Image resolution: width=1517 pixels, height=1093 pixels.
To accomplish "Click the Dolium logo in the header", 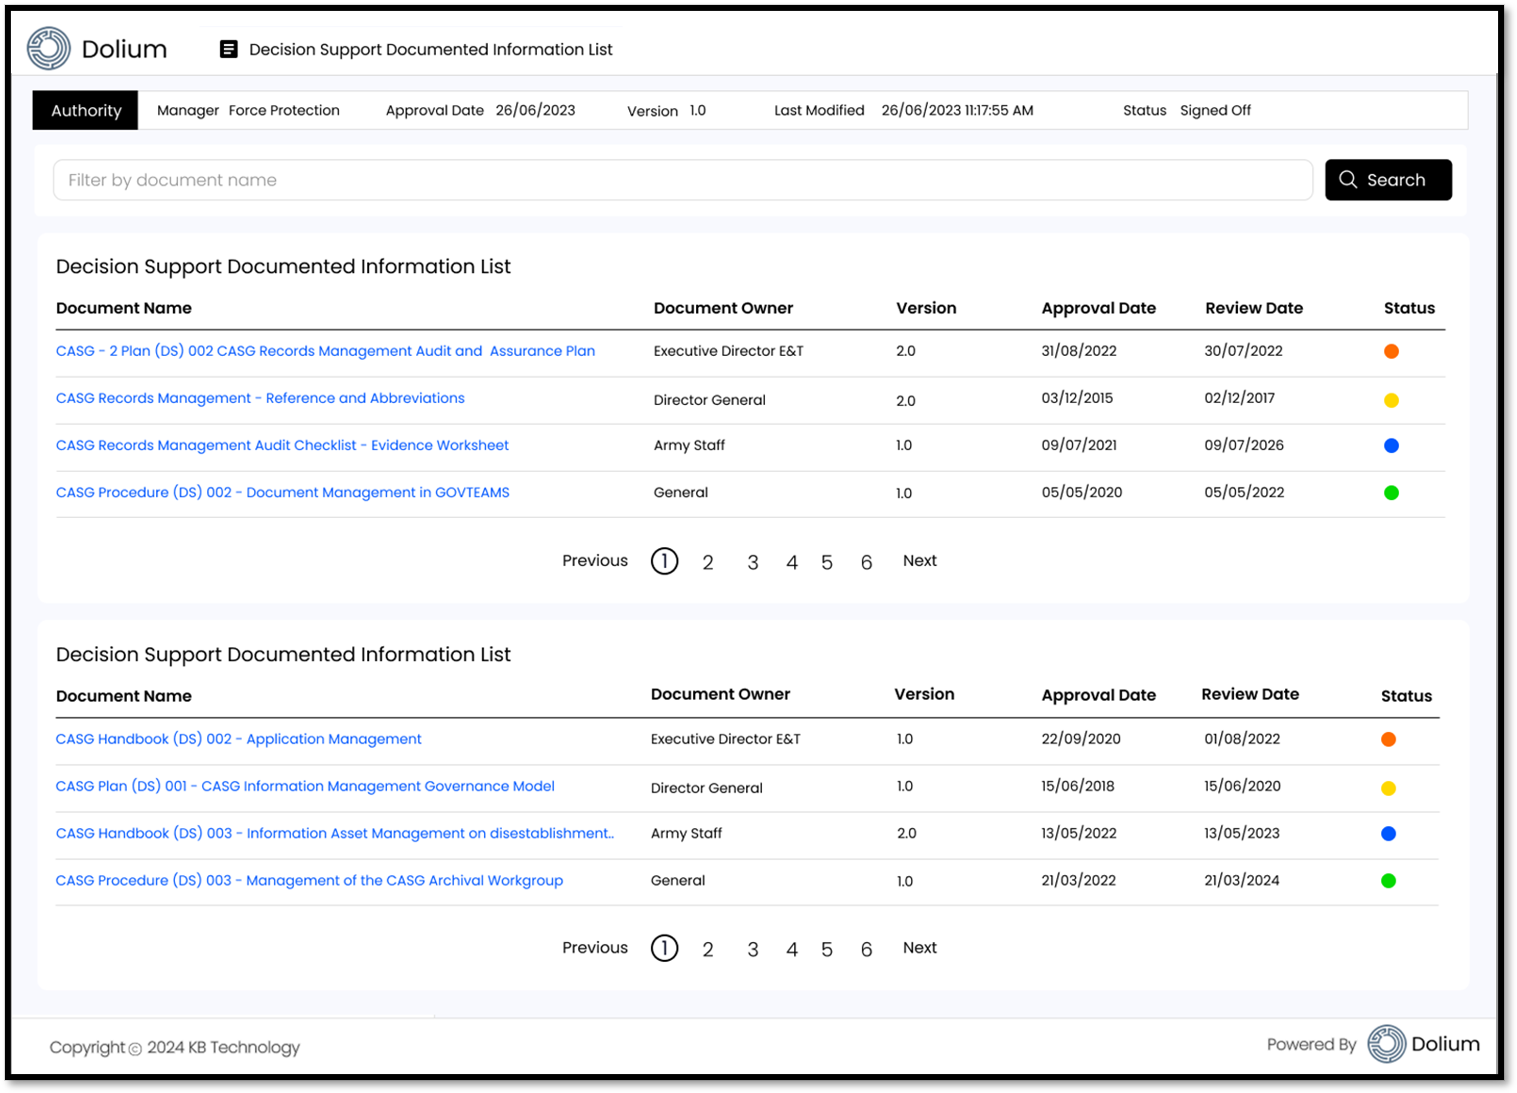I will pos(45,47).
